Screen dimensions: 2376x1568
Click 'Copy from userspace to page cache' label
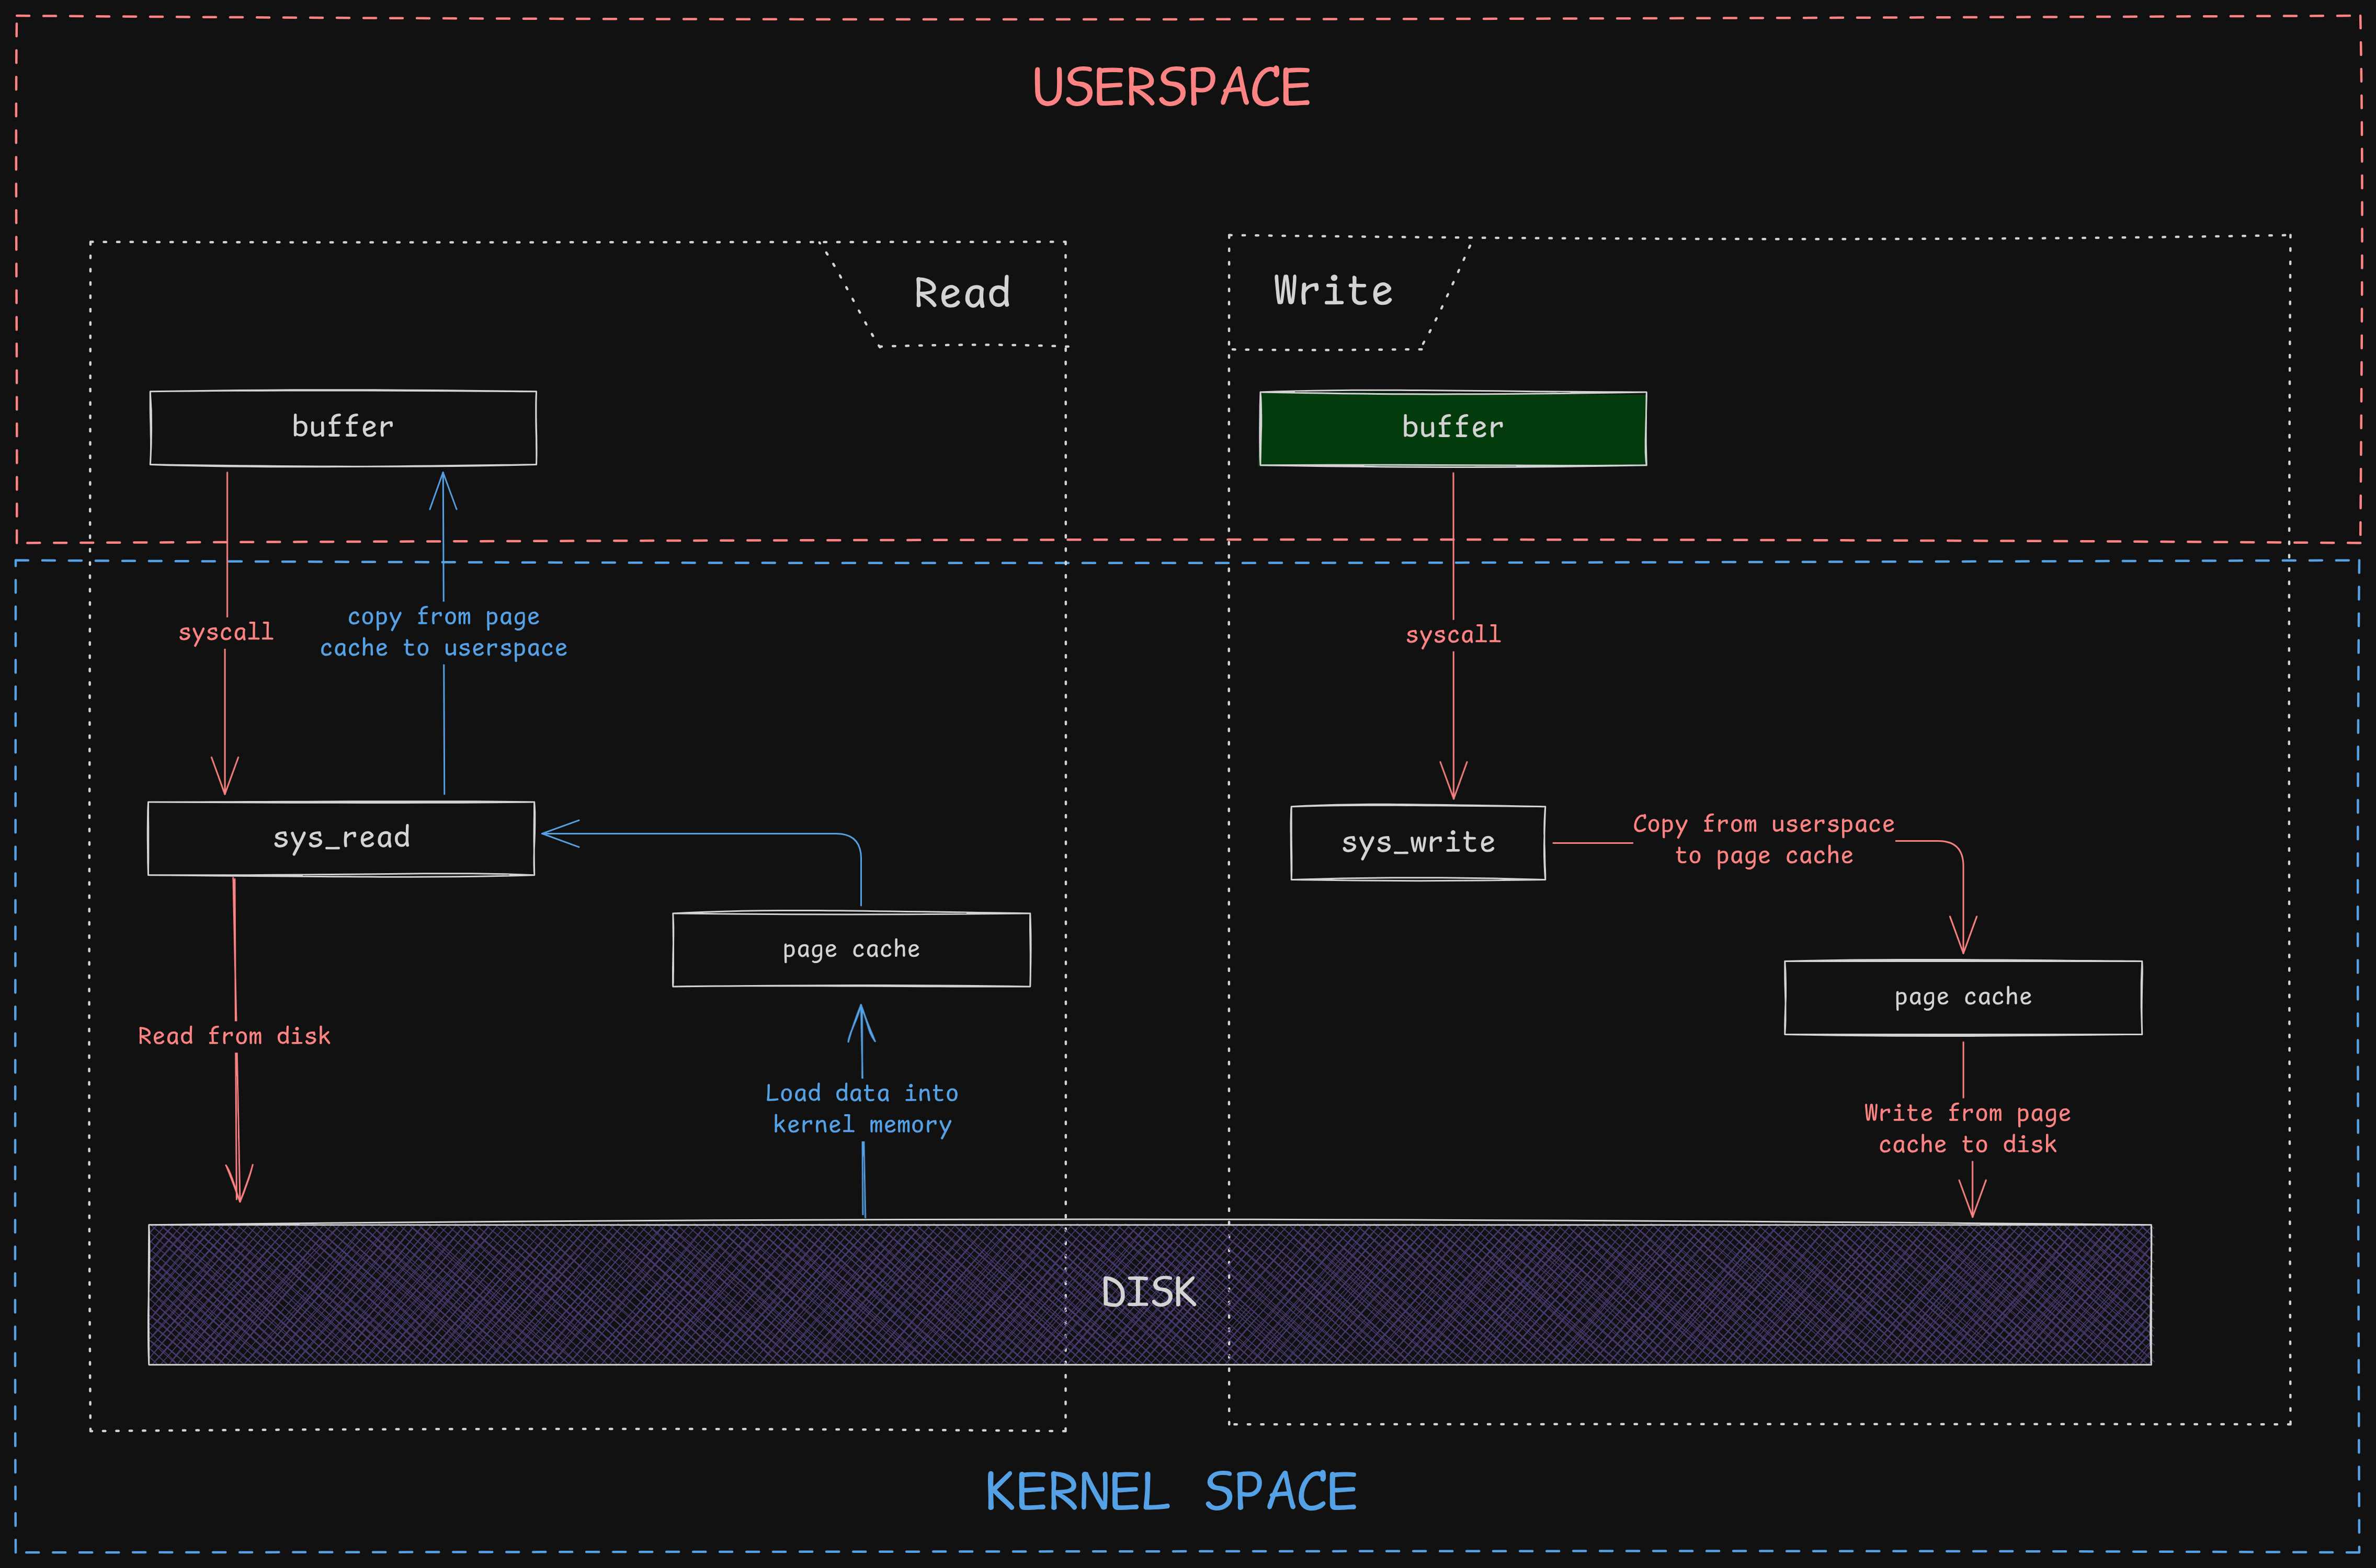pyautogui.click(x=1763, y=840)
